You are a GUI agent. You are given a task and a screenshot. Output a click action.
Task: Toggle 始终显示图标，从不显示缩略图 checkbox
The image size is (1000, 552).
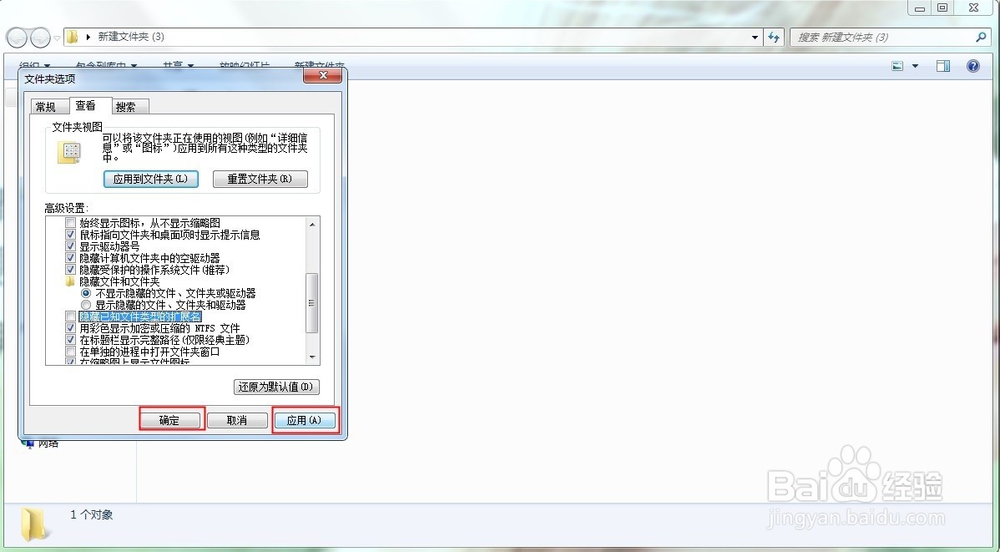click(71, 223)
